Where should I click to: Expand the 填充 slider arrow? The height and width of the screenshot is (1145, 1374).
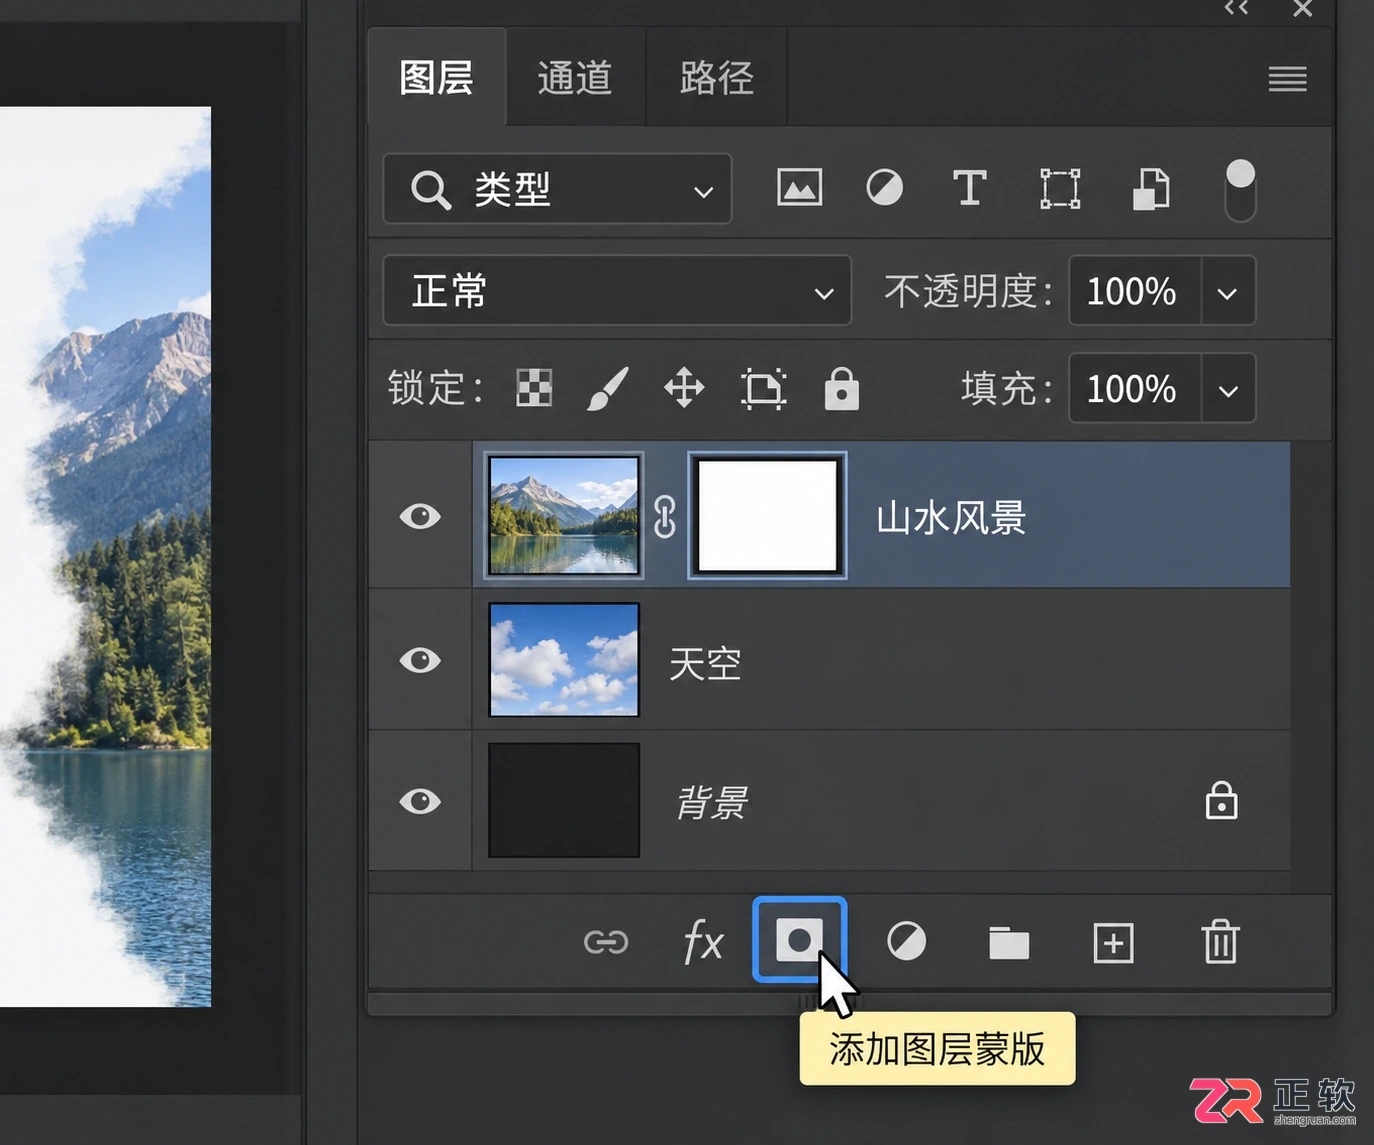click(x=1228, y=389)
